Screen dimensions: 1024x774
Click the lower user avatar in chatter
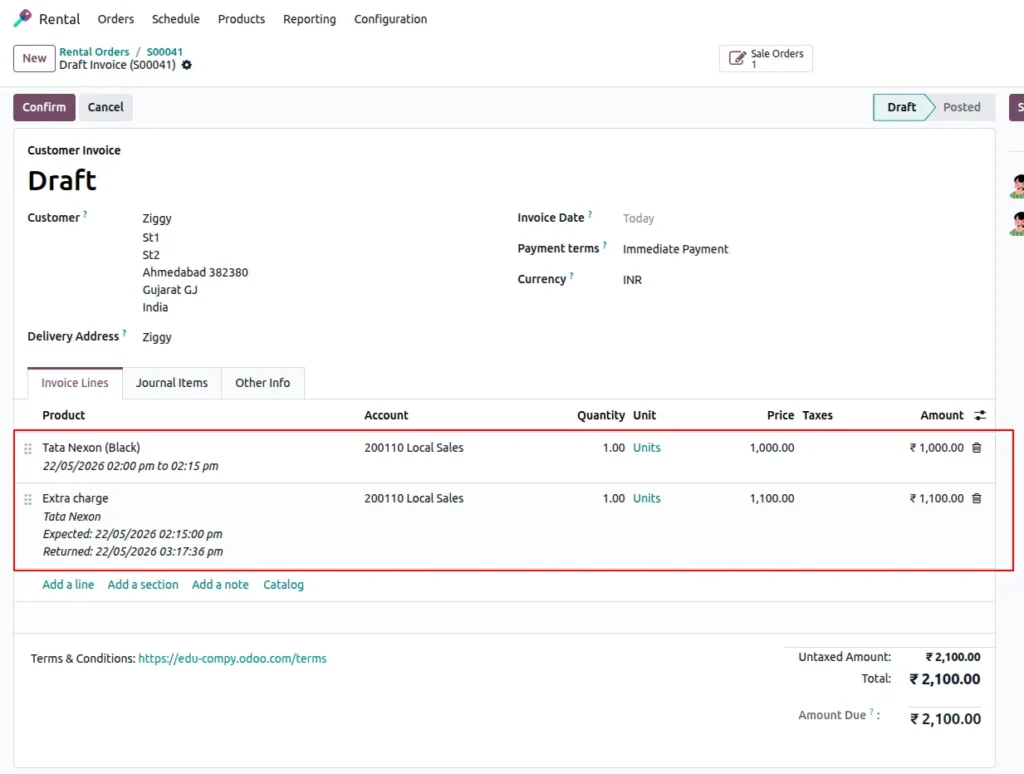pos(1017,224)
